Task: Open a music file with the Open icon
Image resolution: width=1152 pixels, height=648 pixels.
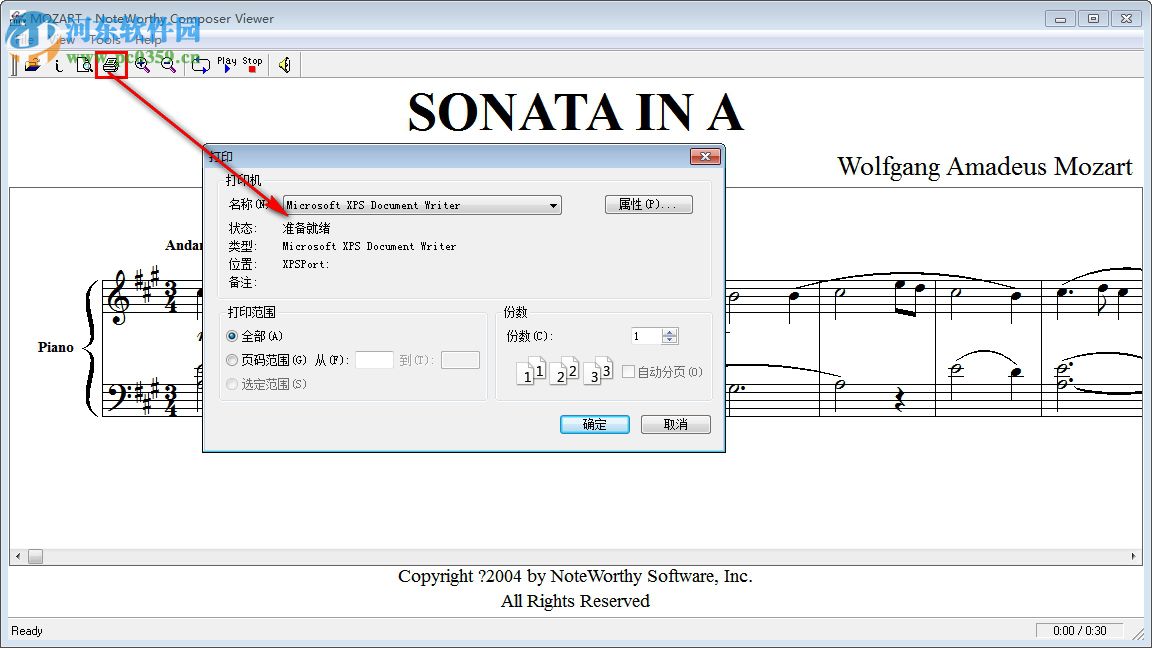Action: [33, 64]
